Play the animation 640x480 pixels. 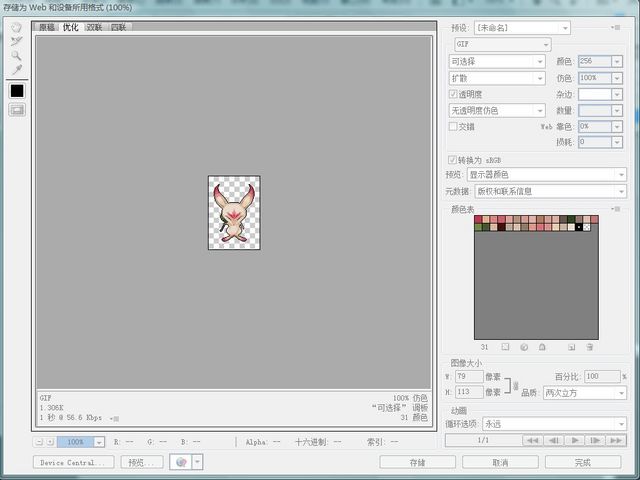[x=575, y=440]
